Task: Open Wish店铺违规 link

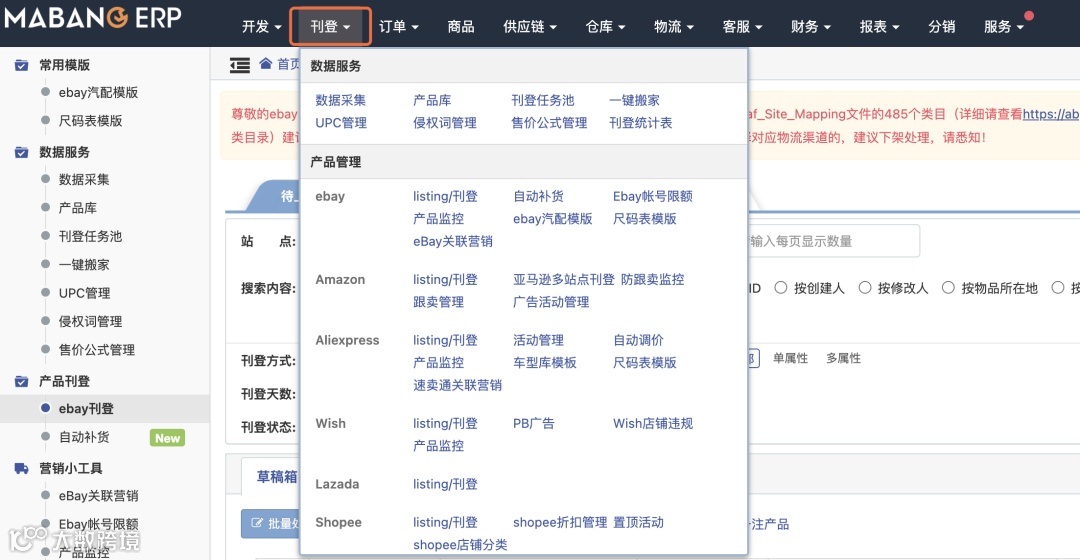Action: tap(653, 424)
